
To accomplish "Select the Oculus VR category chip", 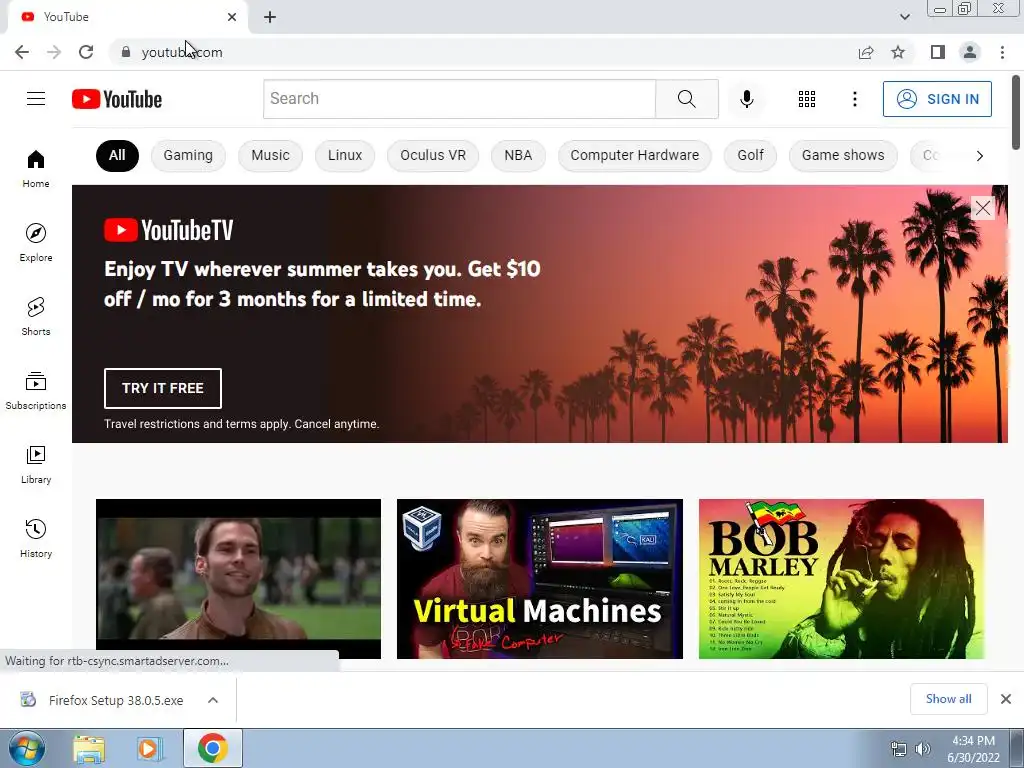I will 433,155.
